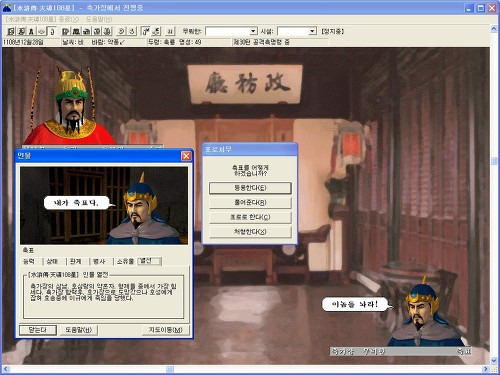Click the 포로처우 dialog title bar
500x375 pixels.
(250, 149)
